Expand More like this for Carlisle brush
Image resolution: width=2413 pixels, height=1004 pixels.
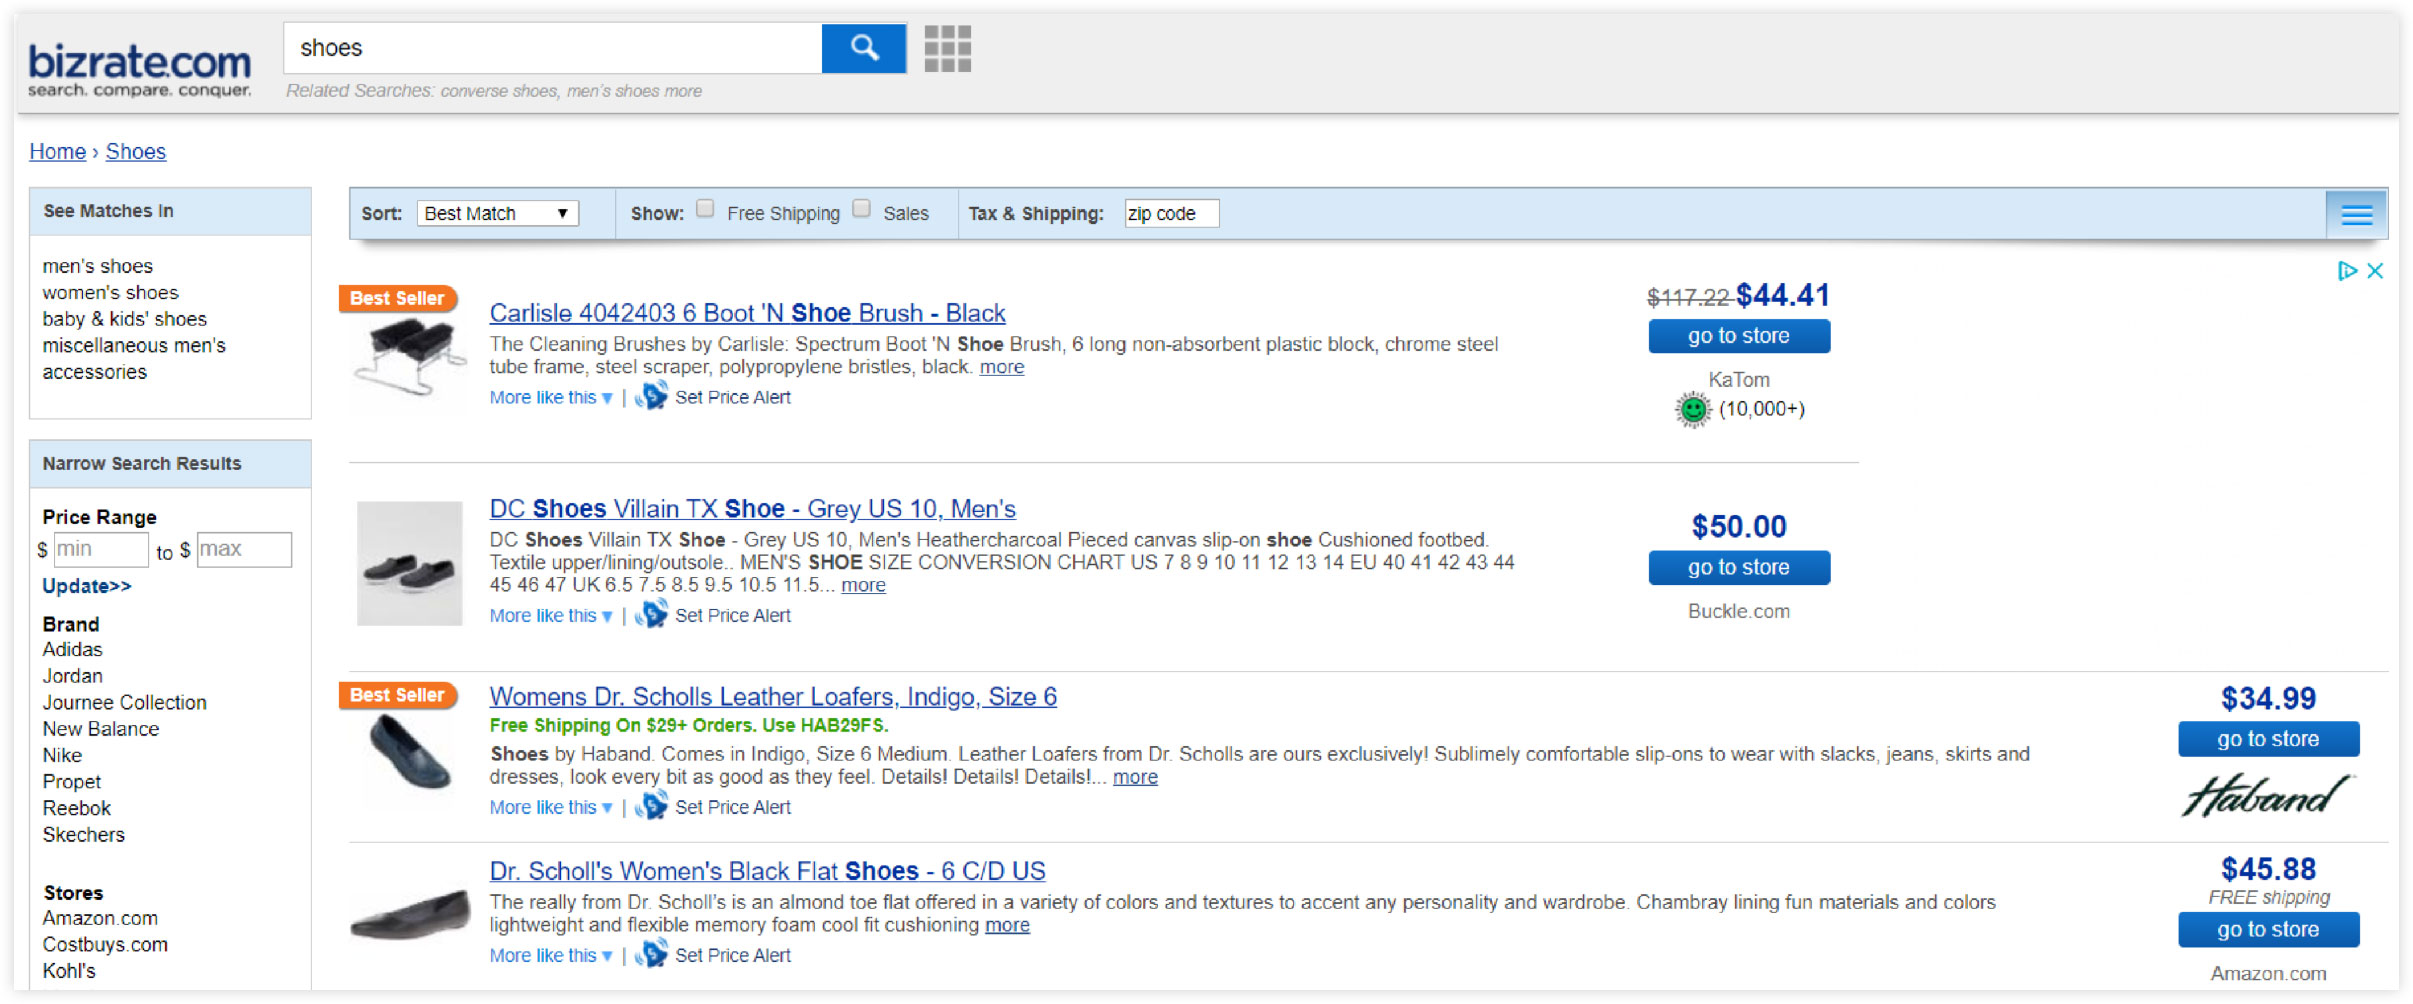(x=551, y=397)
